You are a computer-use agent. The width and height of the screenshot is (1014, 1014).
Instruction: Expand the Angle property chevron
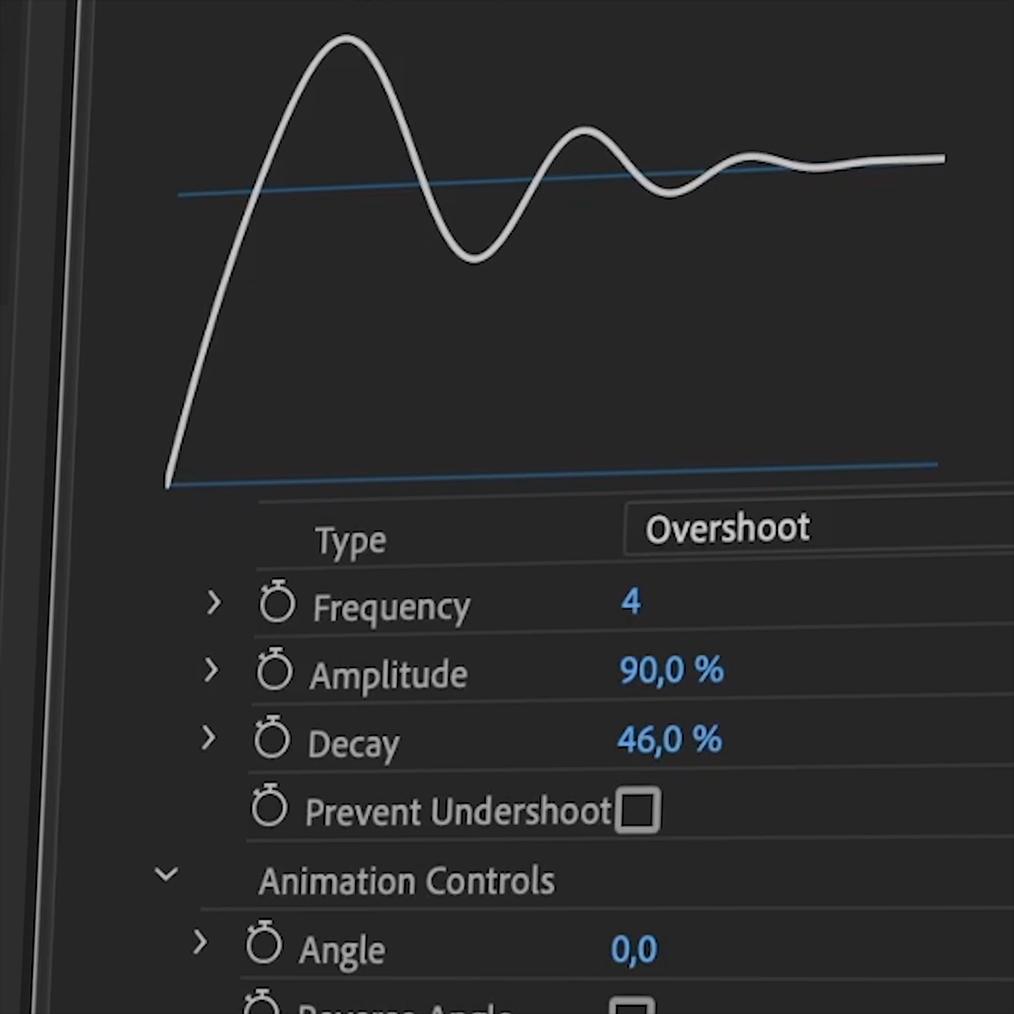(200, 942)
